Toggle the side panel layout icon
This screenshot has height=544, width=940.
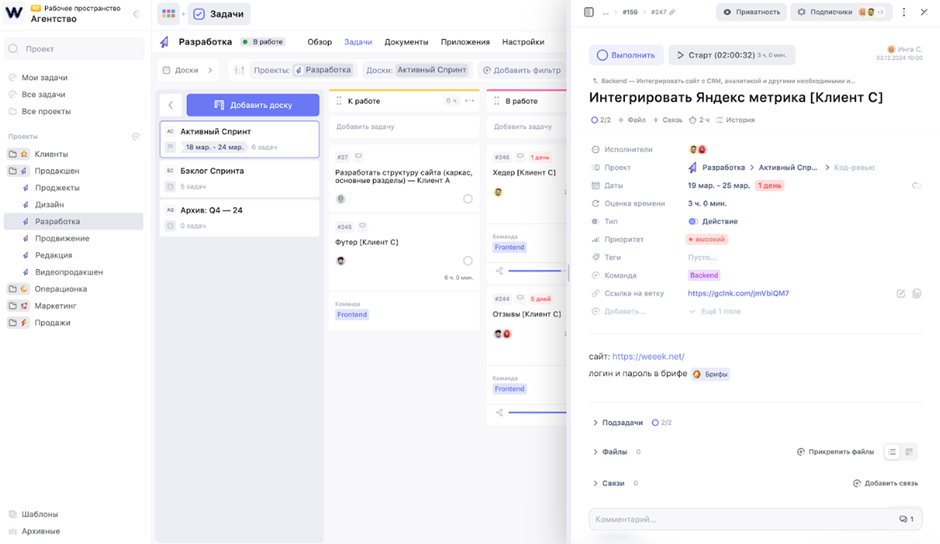[x=588, y=12]
